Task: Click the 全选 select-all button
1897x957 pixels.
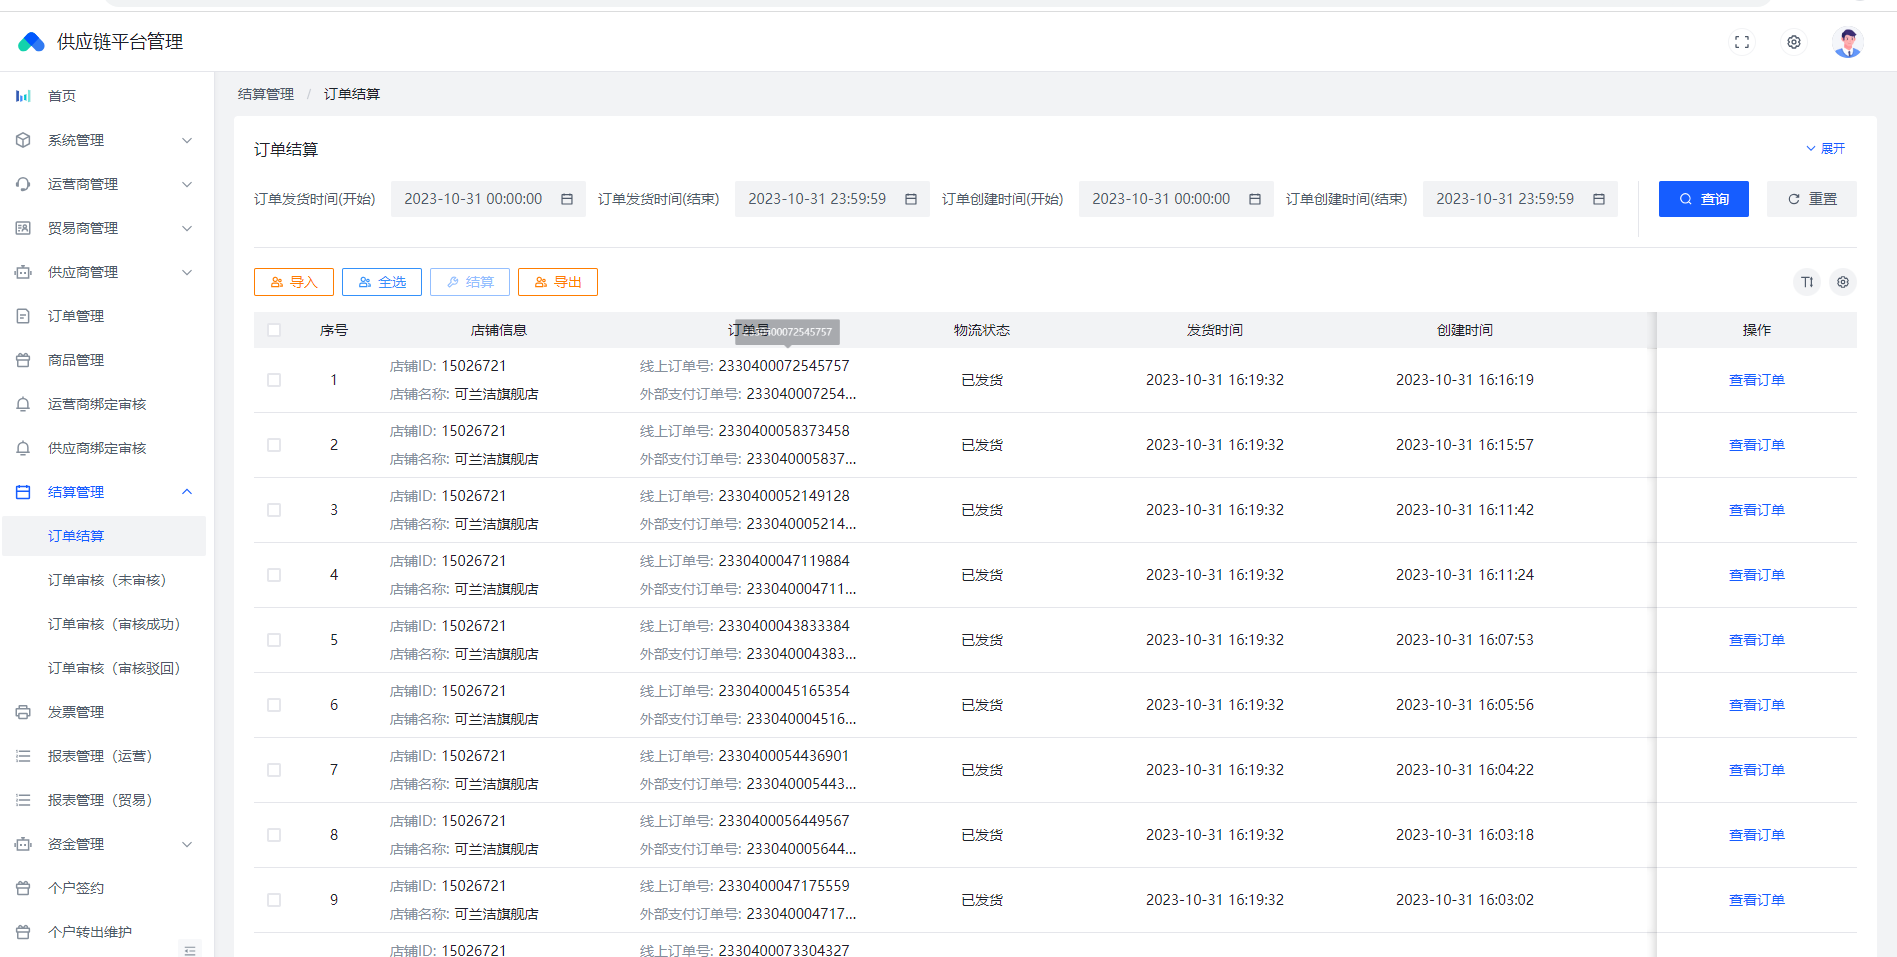Action: pyautogui.click(x=382, y=282)
